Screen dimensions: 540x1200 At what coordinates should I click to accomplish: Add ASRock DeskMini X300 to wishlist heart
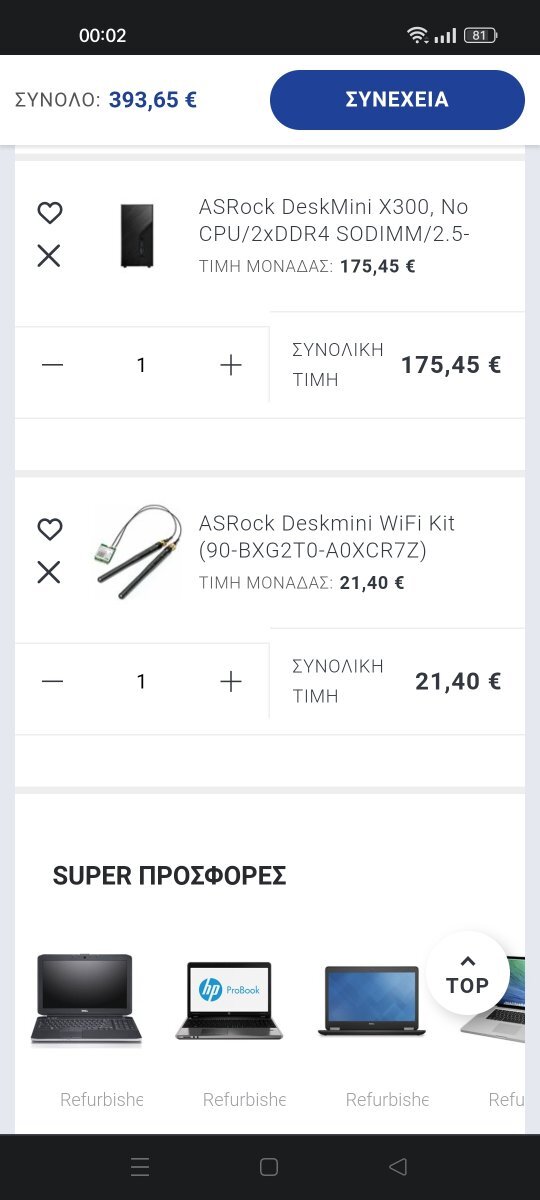[x=49, y=212]
